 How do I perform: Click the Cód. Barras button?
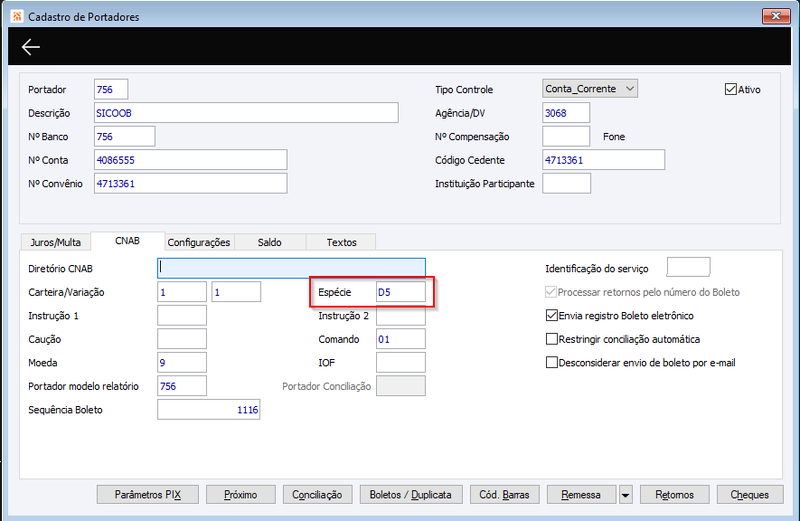click(x=505, y=494)
